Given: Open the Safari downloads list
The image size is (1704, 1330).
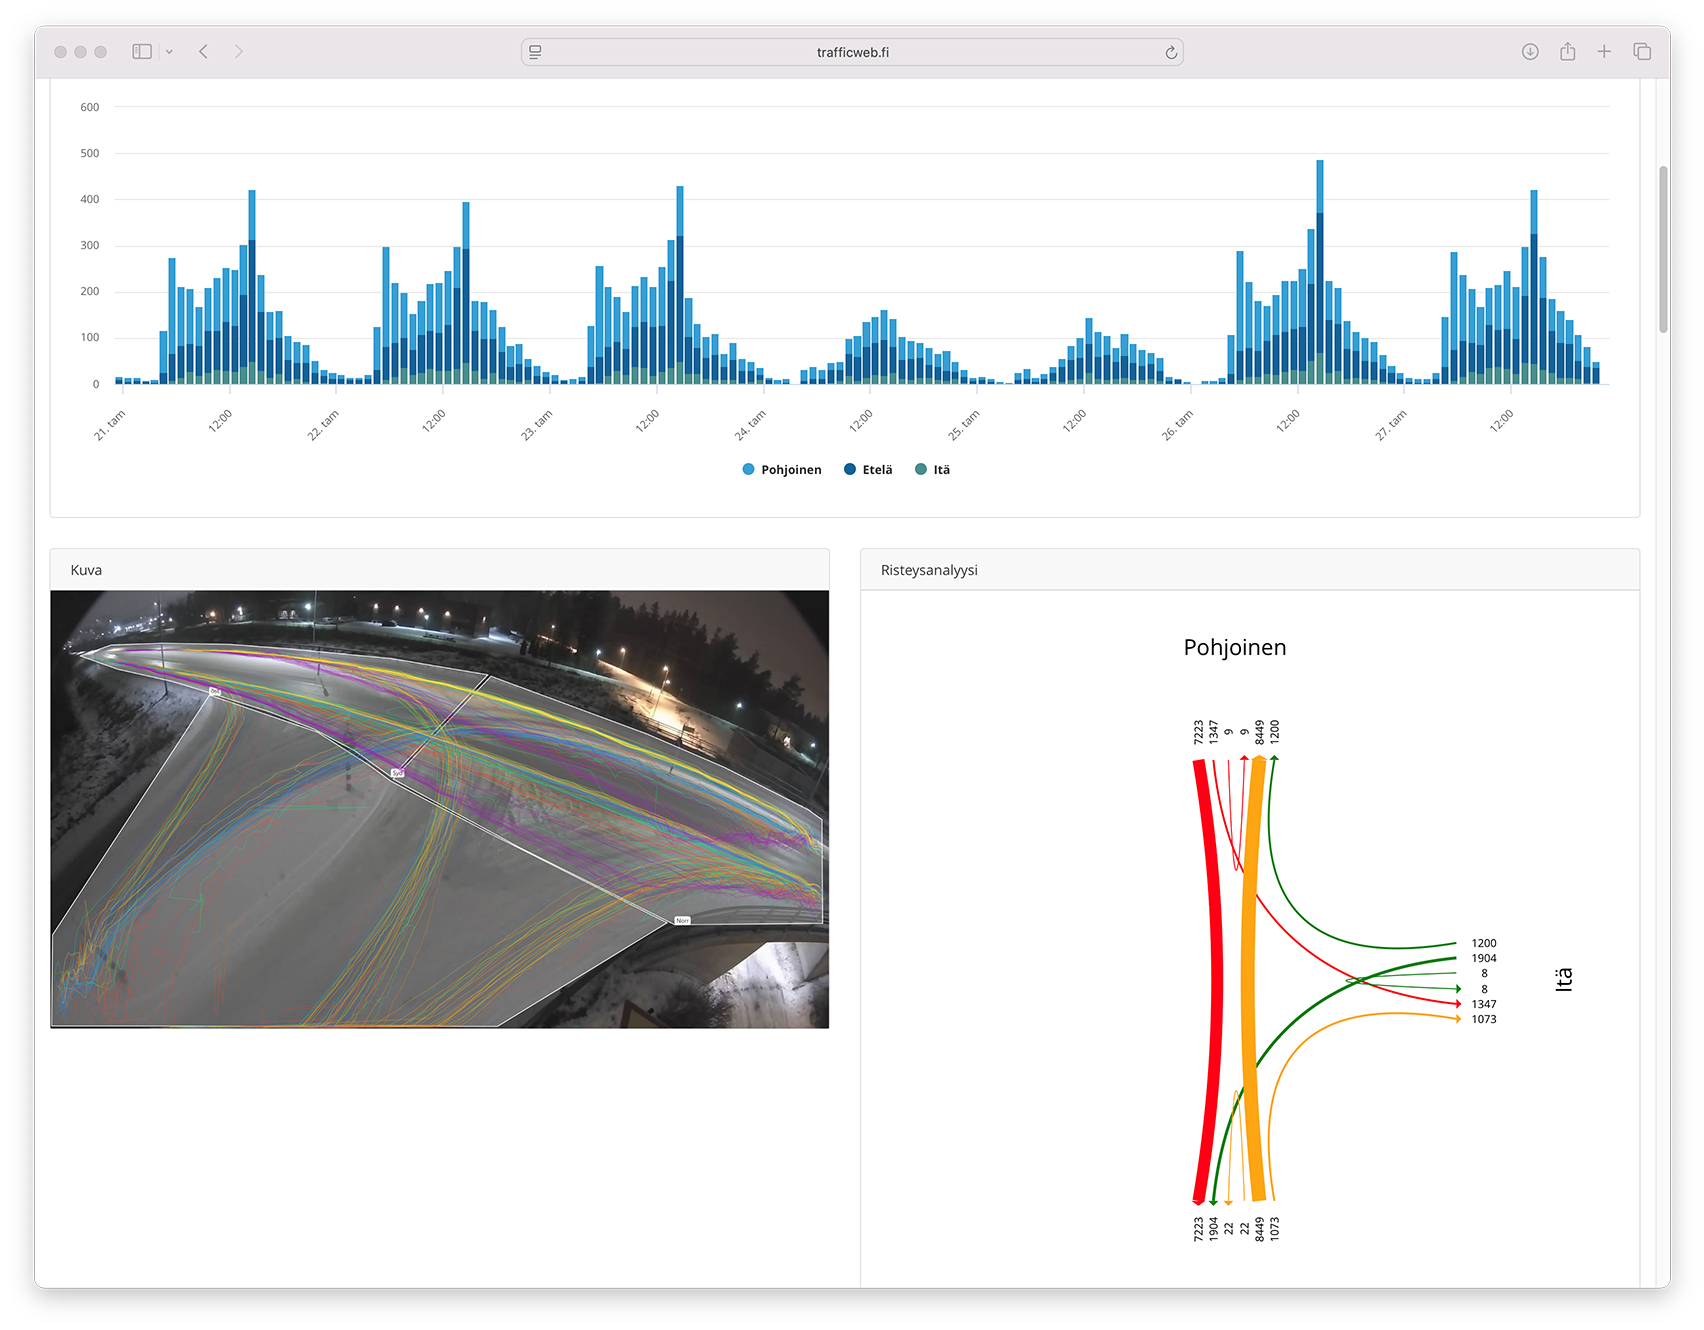Looking at the screenshot, I should pyautogui.click(x=1529, y=52).
